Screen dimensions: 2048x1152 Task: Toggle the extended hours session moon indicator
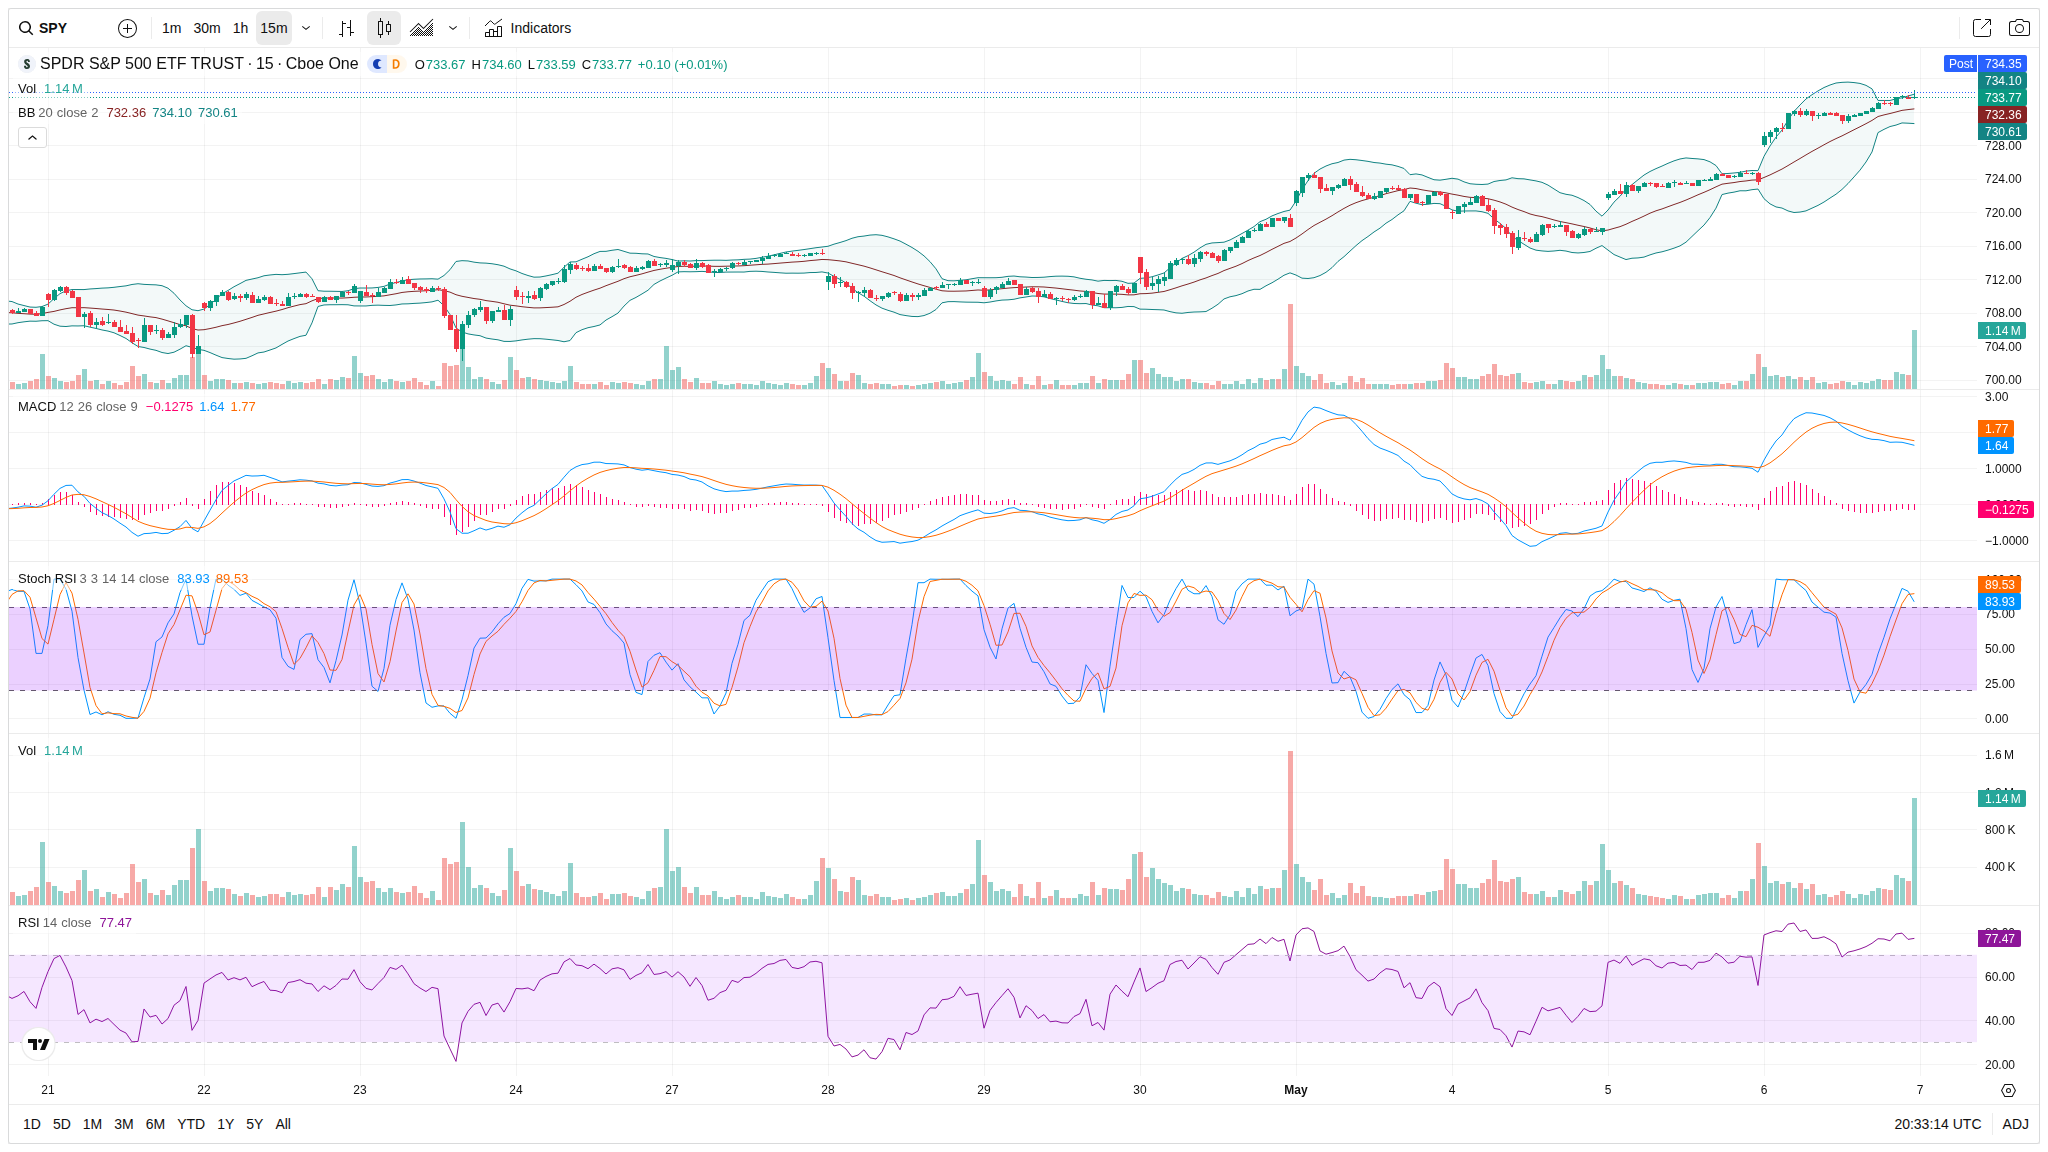point(377,64)
